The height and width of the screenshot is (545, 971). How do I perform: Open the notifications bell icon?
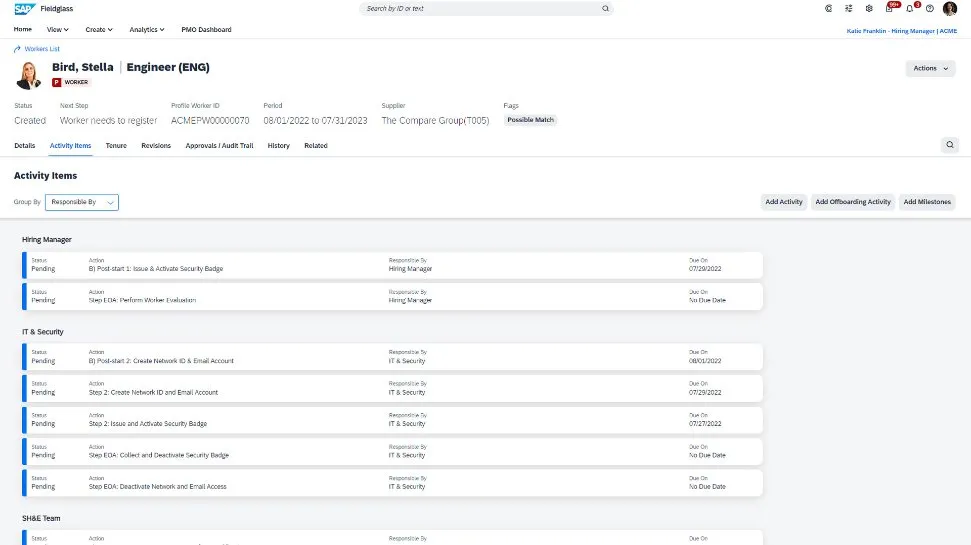[x=909, y=8]
